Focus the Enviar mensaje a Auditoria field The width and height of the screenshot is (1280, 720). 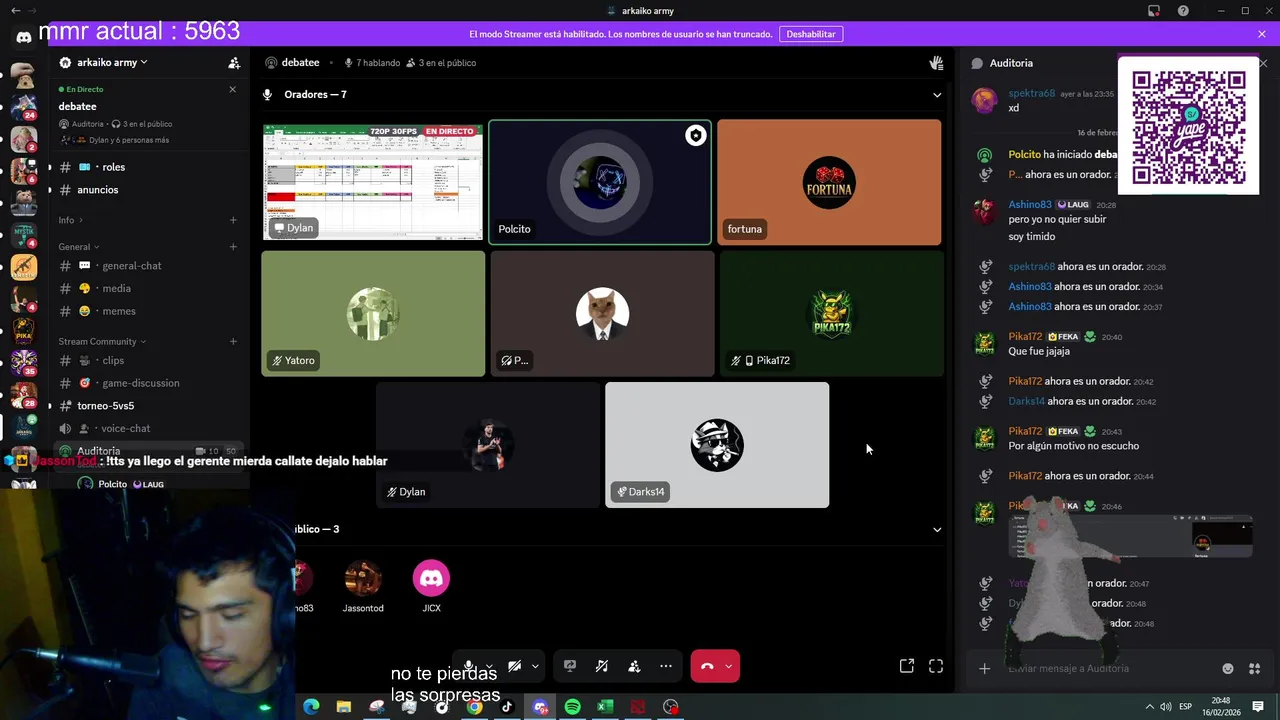pyautogui.click(x=1108, y=668)
